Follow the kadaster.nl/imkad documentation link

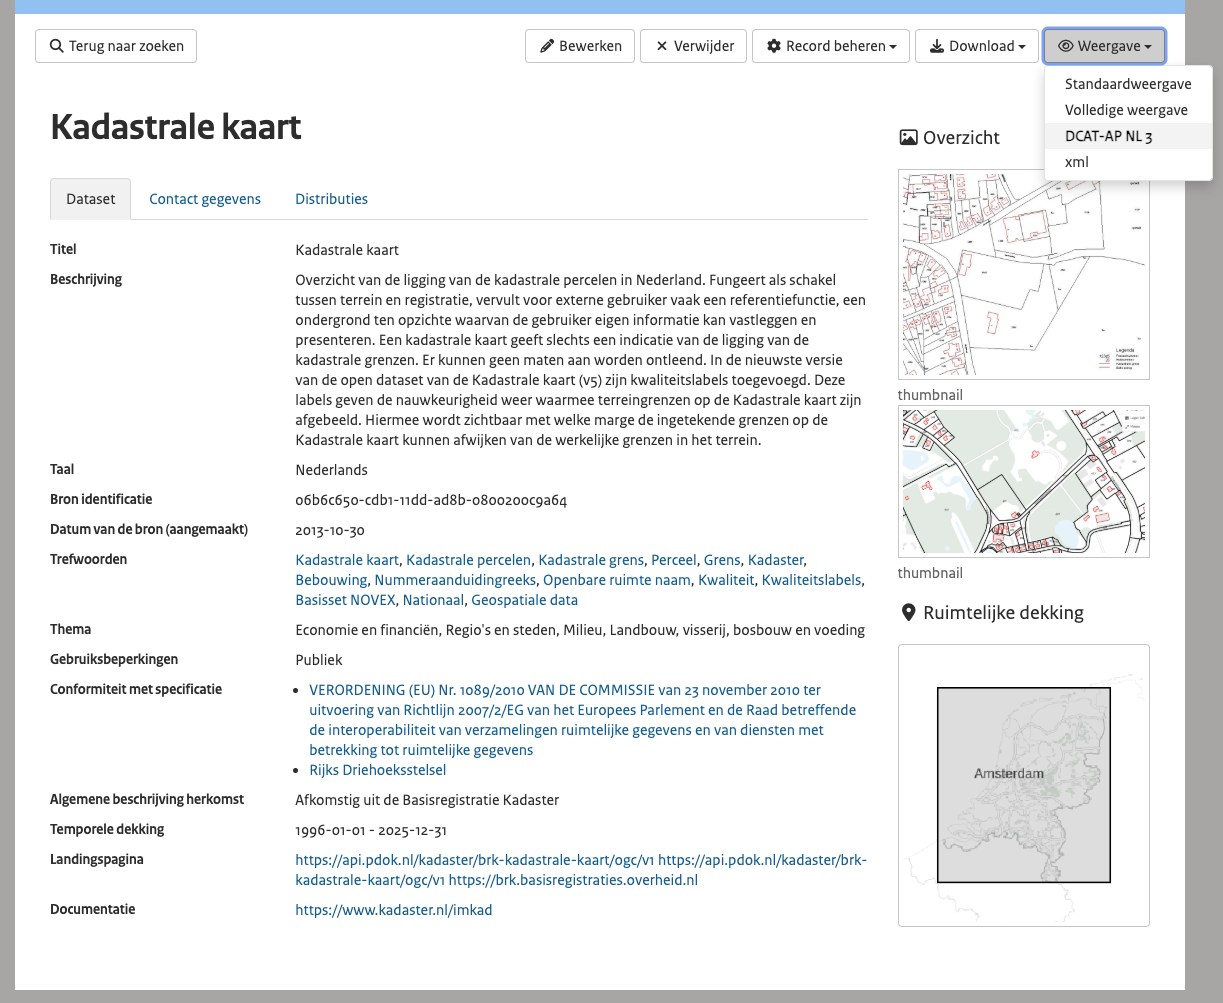393,910
